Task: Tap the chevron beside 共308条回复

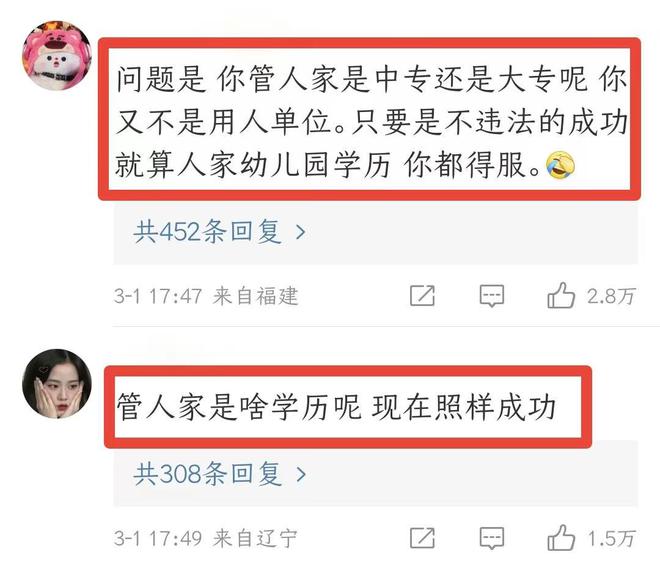Action: 301,475
